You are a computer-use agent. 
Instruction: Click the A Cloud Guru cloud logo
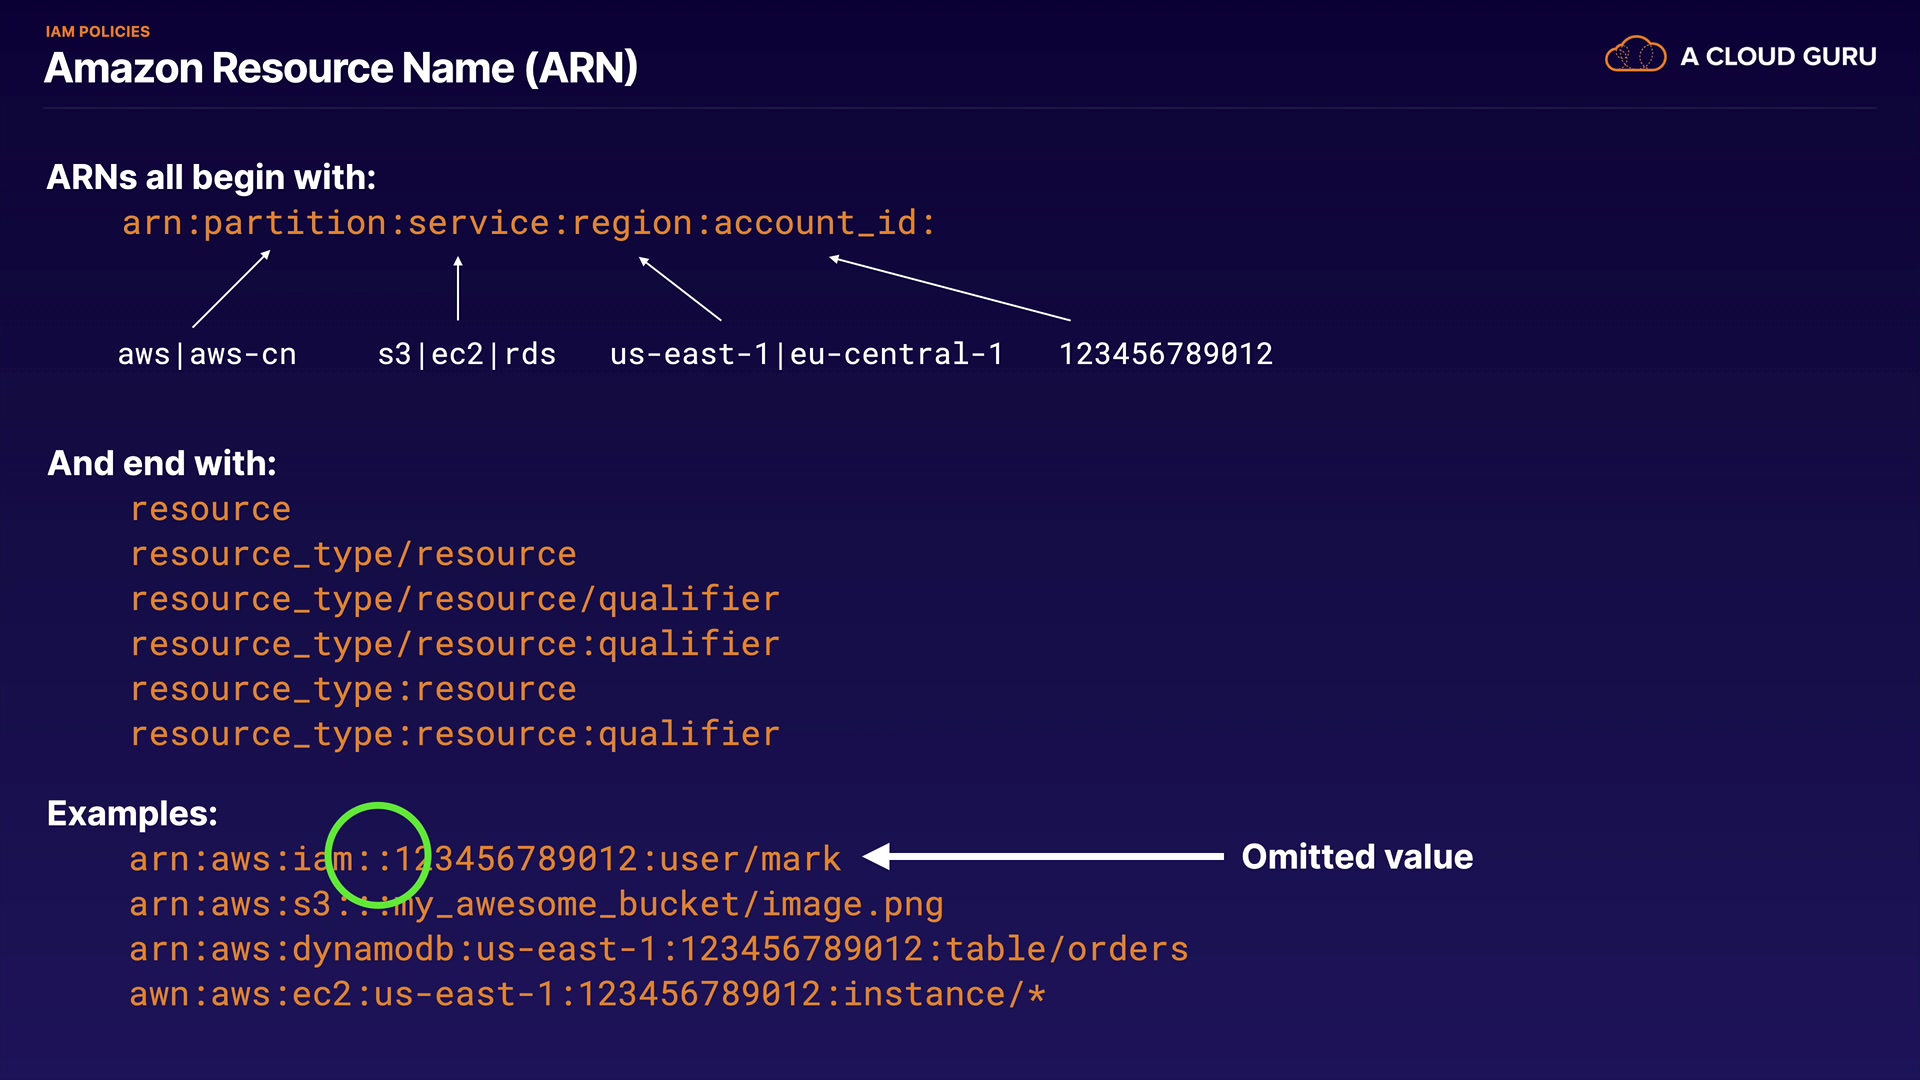[1635, 55]
